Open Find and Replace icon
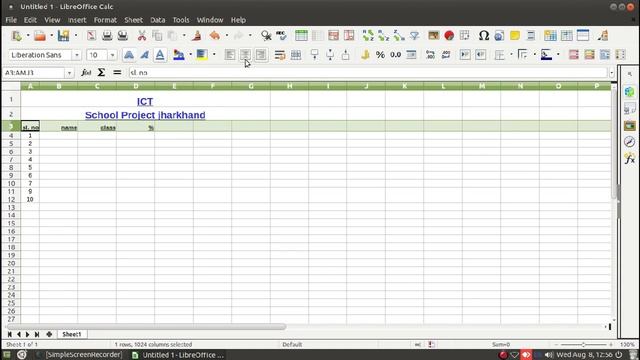This screenshot has width=640, height=360. pos(266,36)
